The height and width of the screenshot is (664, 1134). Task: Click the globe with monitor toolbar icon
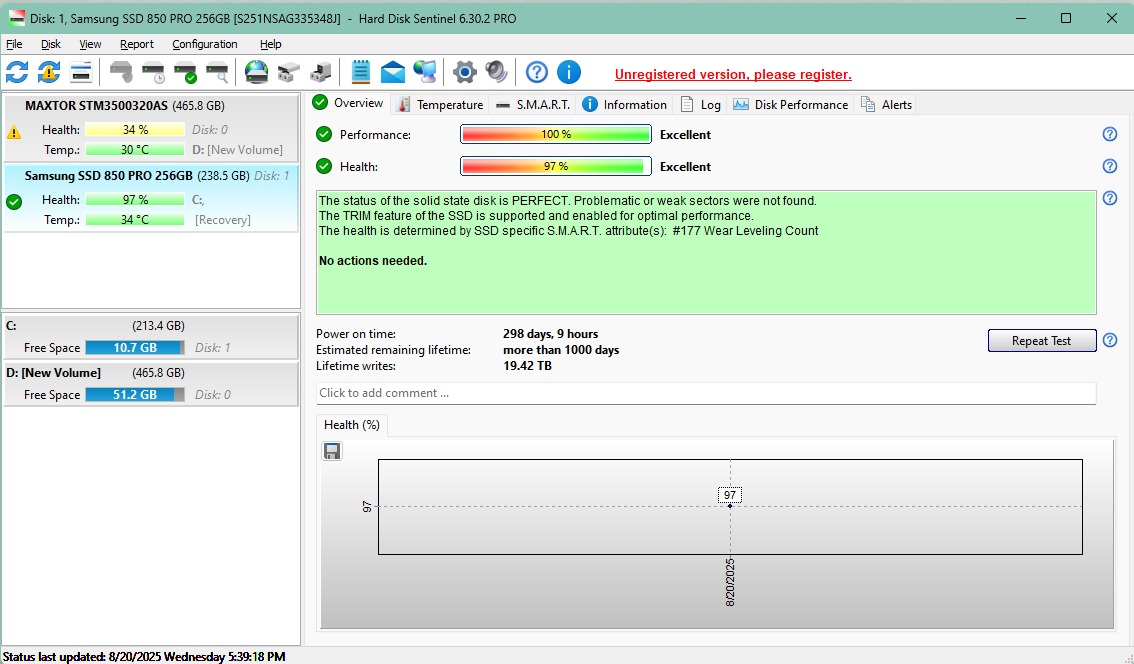point(425,72)
